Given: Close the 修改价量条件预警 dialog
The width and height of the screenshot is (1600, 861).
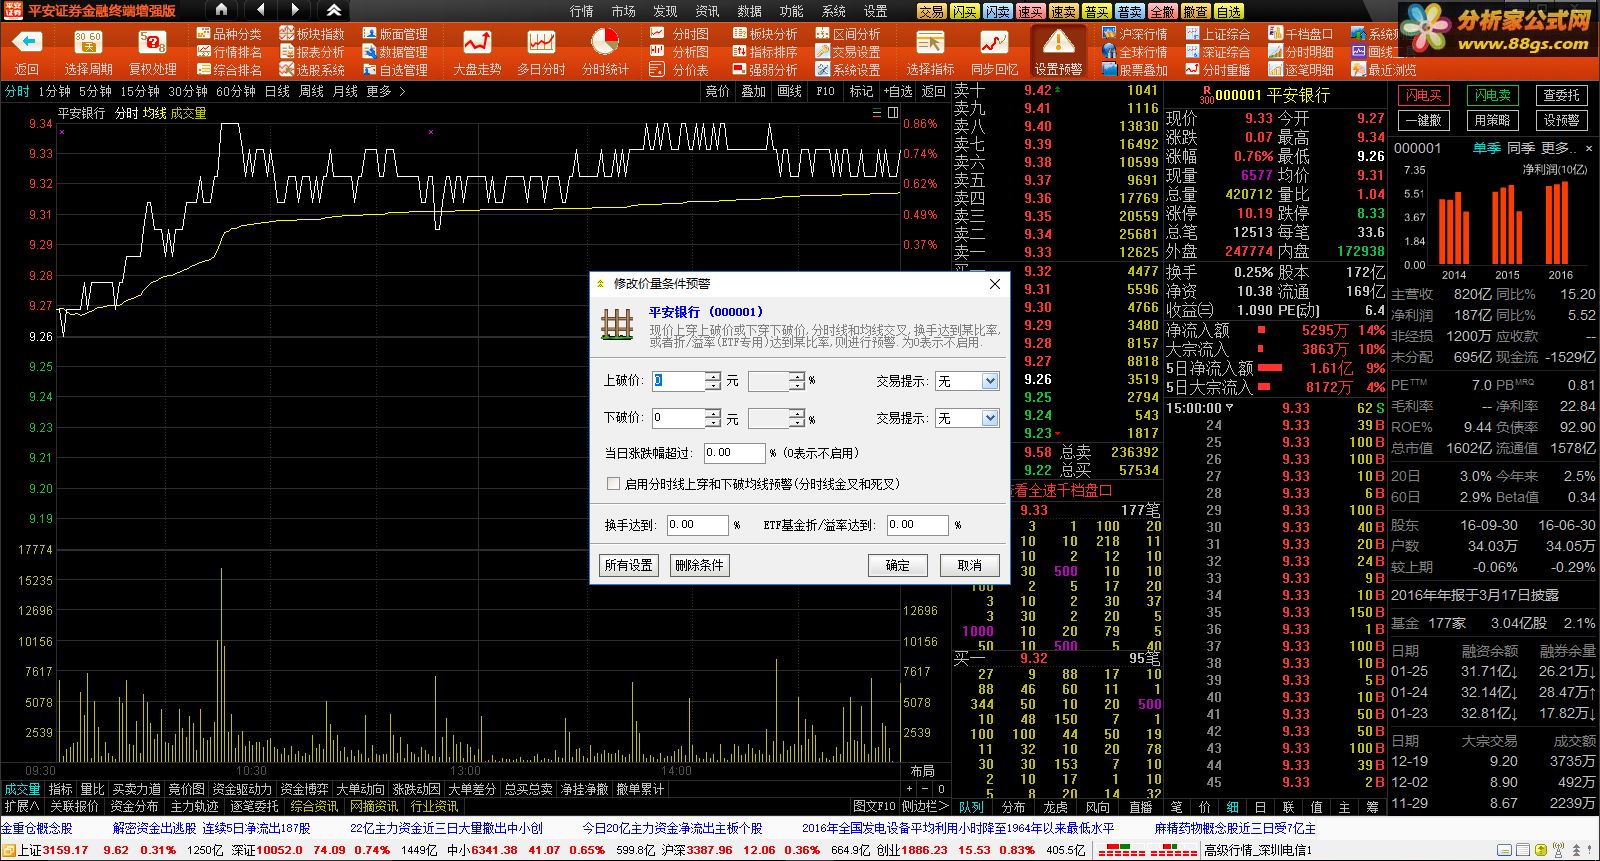Looking at the screenshot, I should (x=995, y=284).
